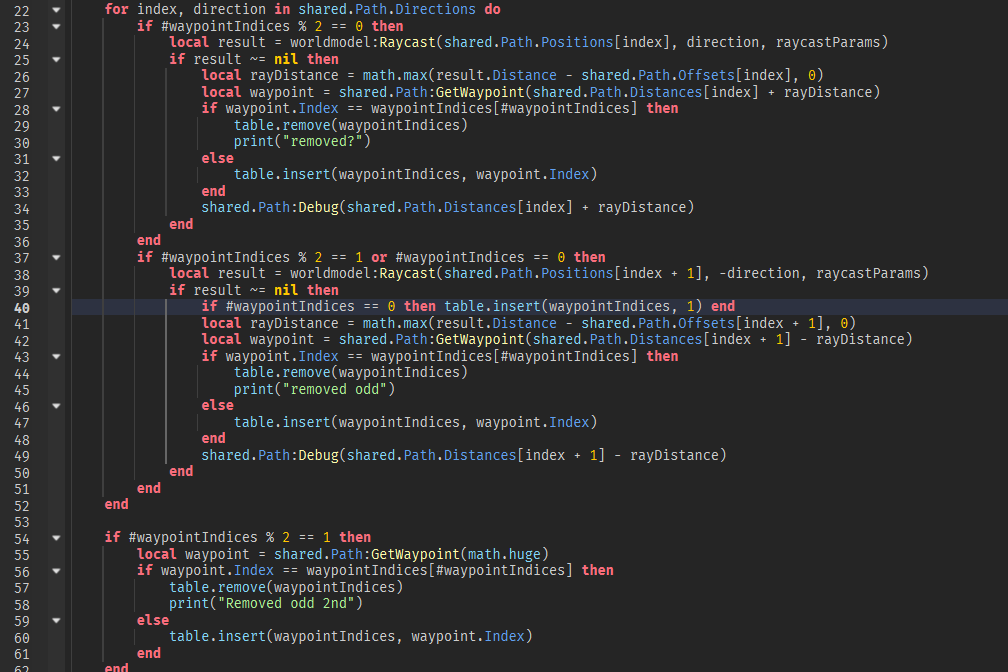Collapse the waypoint.Index block on line 56

[x=55, y=570]
